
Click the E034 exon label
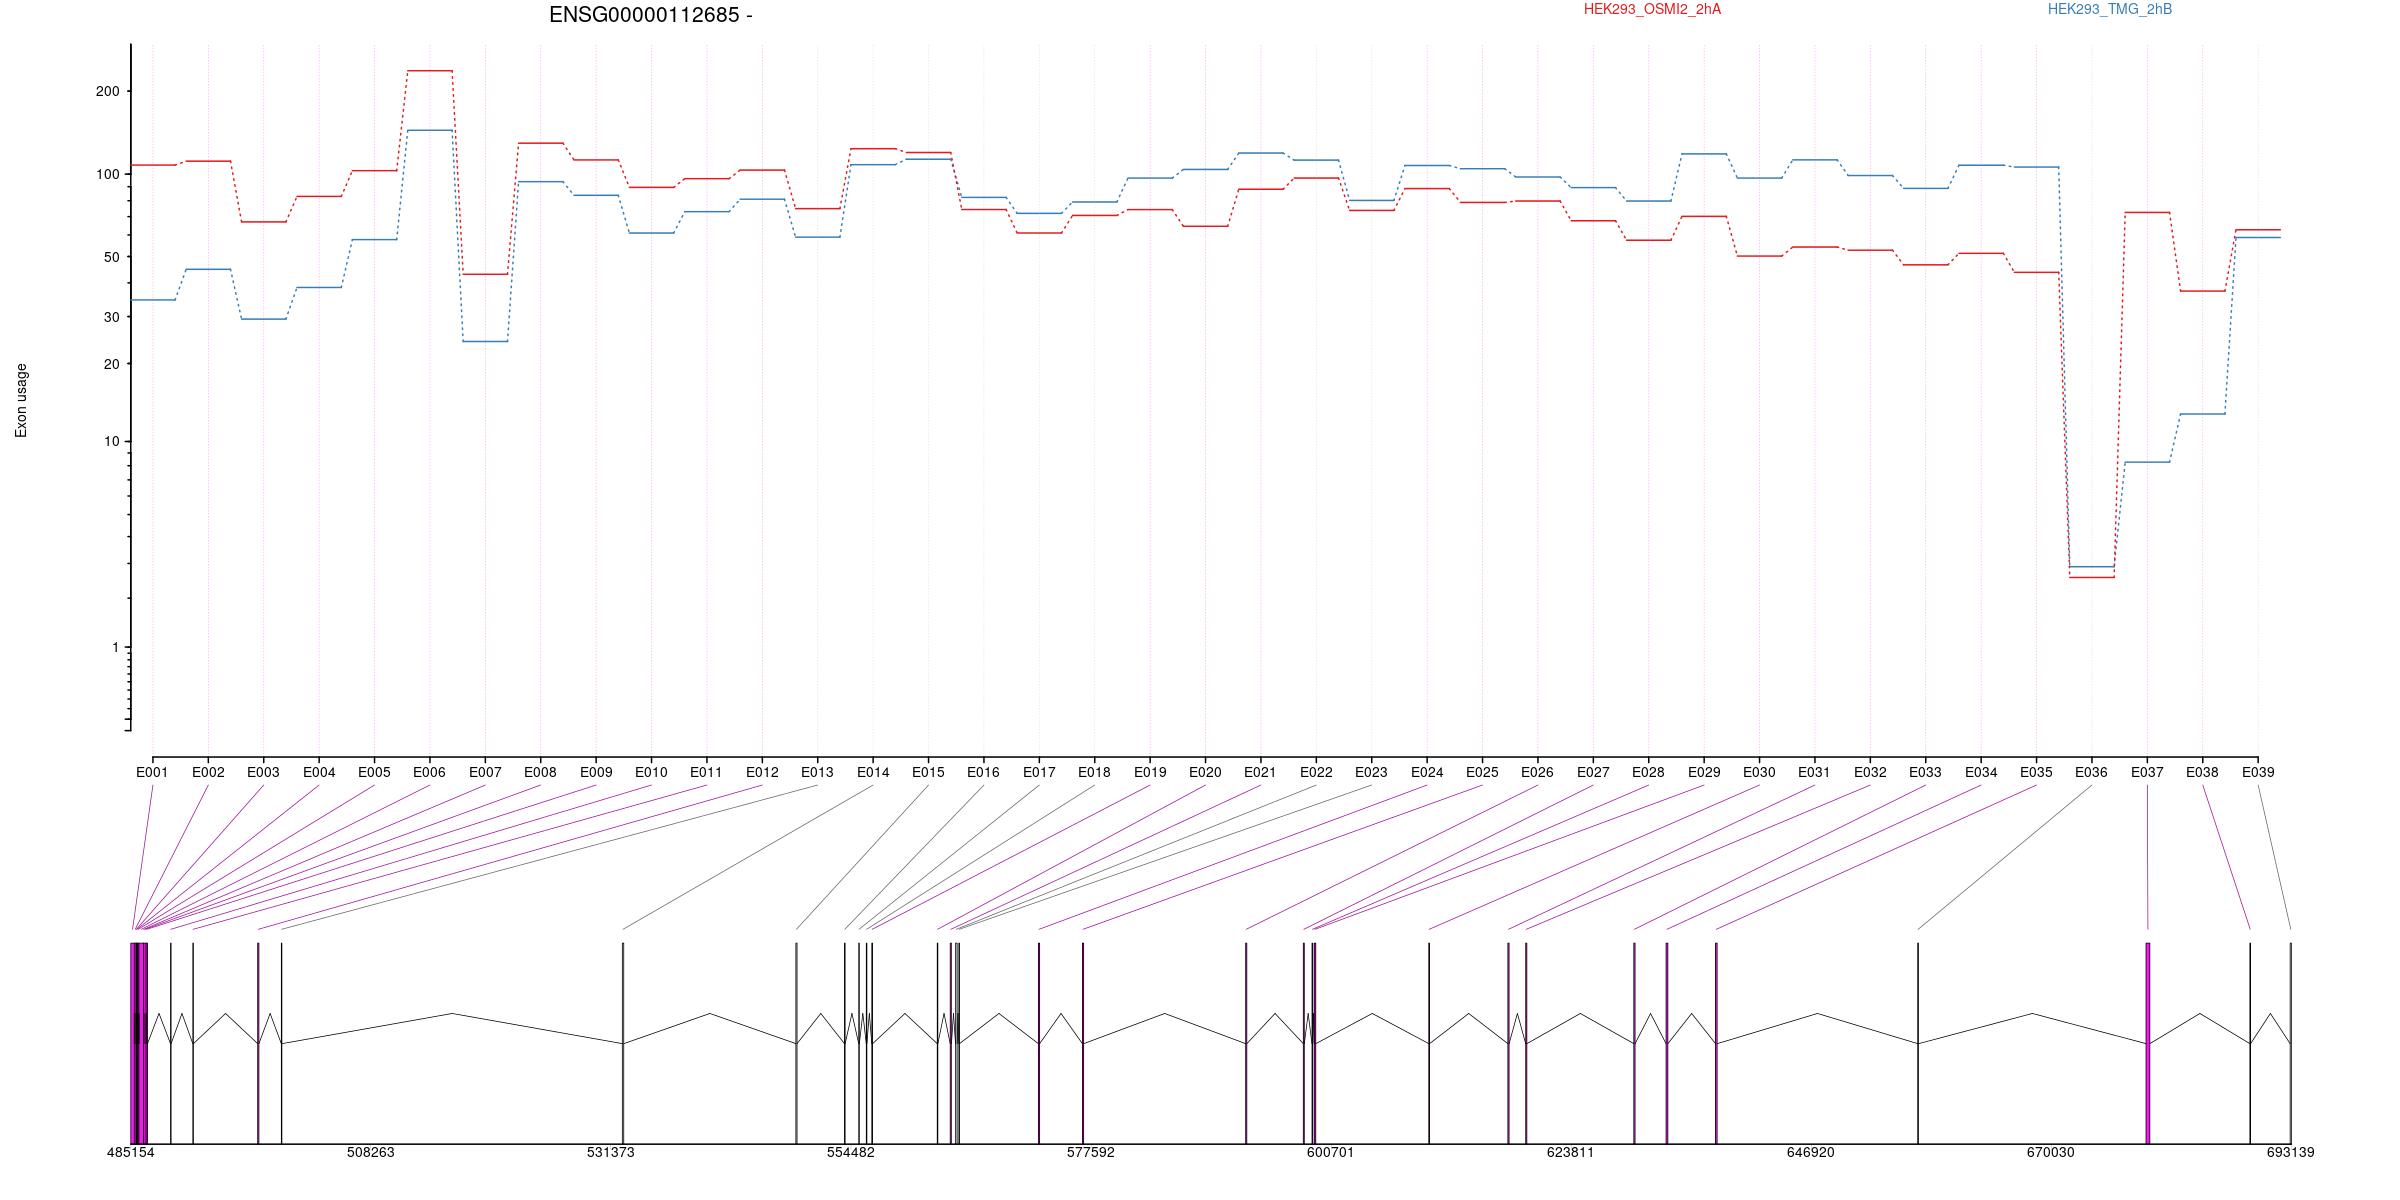(1981, 772)
